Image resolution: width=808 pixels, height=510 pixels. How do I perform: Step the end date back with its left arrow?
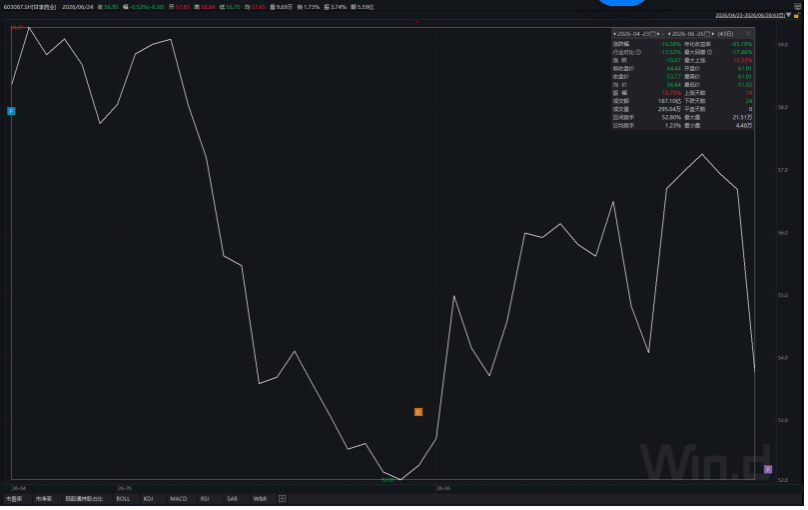click(x=669, y=33)
